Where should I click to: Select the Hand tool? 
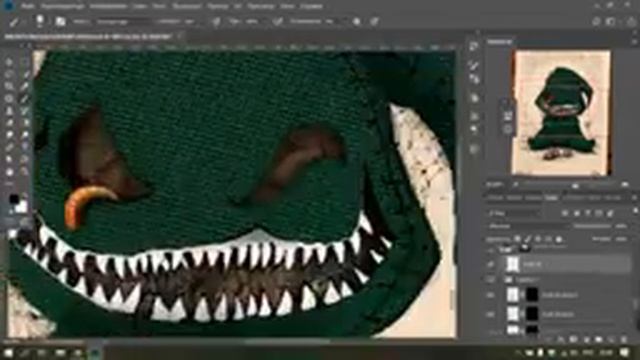point(9,172)
